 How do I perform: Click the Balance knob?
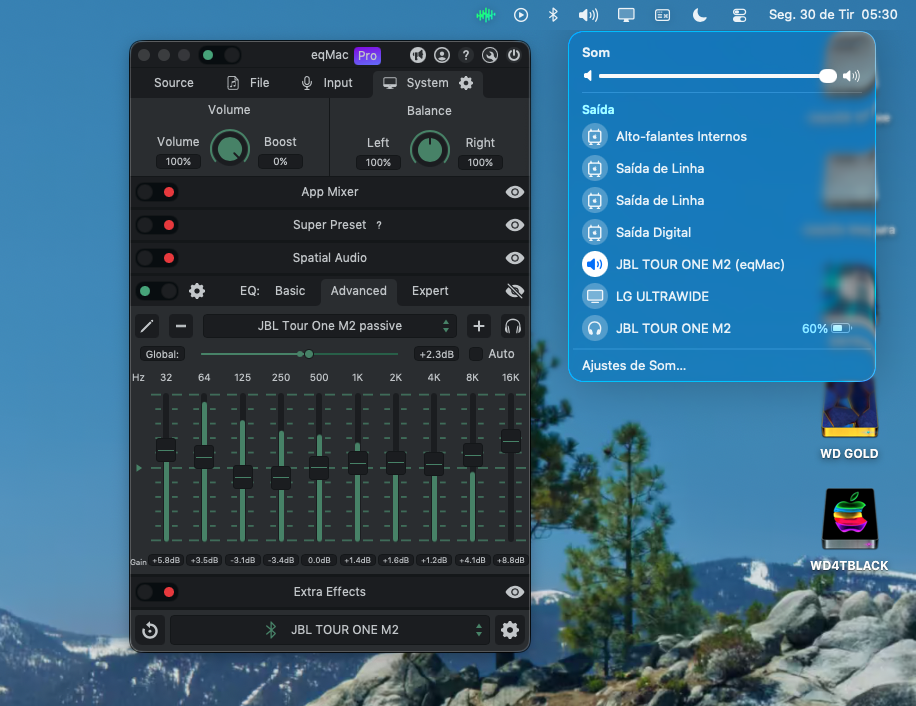(x=430, y=149)
